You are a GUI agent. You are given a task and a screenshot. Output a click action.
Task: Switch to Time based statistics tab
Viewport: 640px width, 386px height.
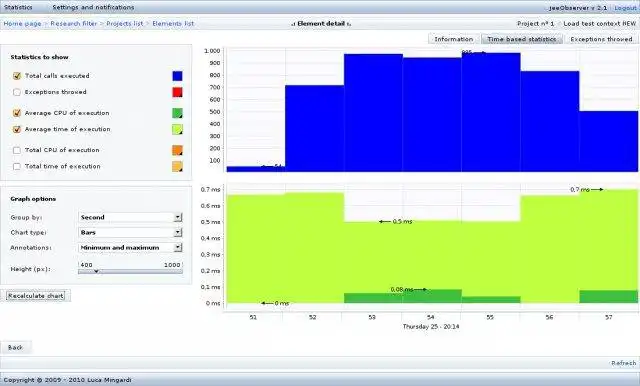(x=522, y=39)
